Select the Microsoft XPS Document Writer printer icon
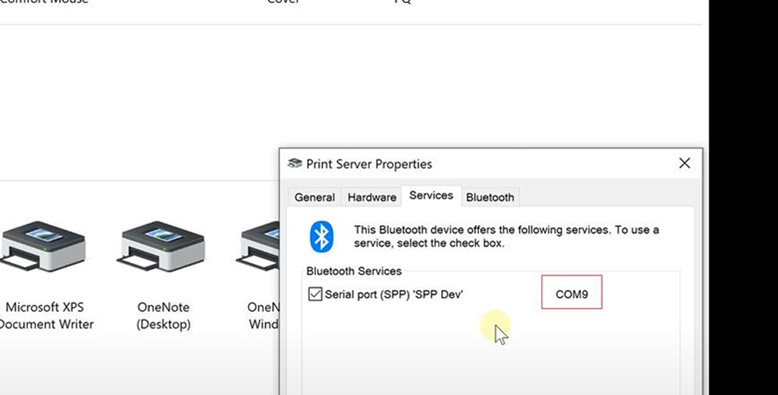This screenshot has width=778, height=395. pyautogui.click(x=43, y=246)
